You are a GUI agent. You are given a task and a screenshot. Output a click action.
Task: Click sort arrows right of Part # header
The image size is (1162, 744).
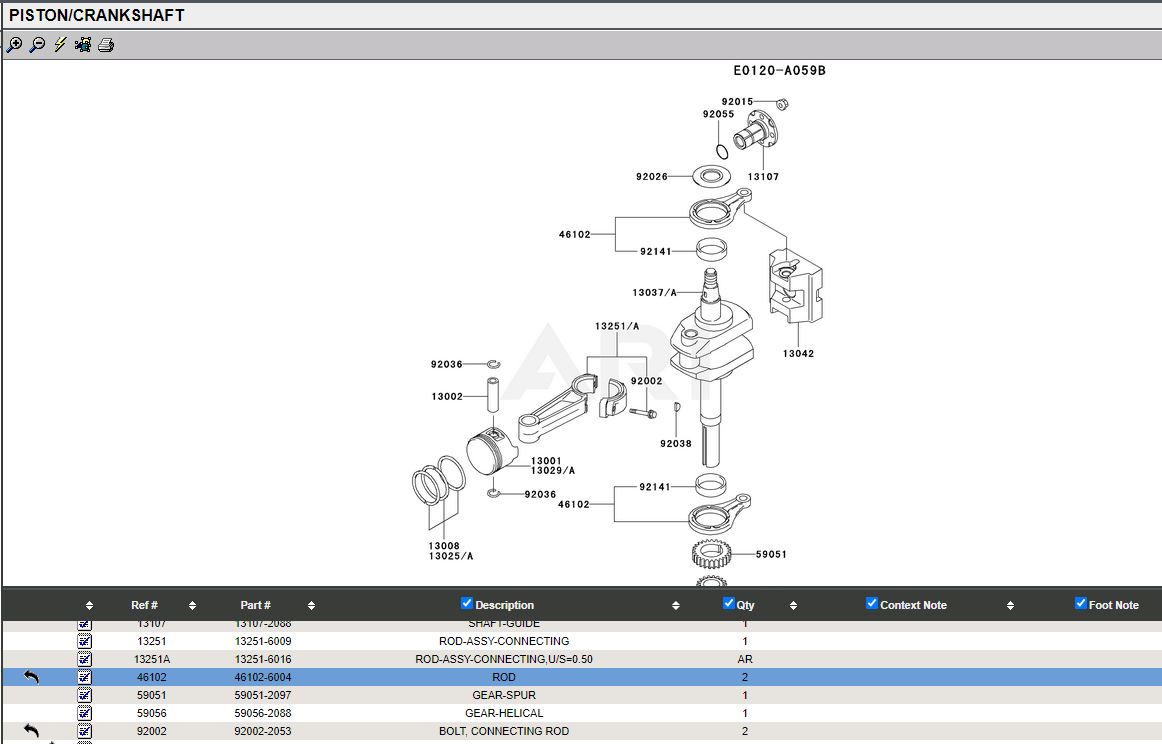point(311,605)
